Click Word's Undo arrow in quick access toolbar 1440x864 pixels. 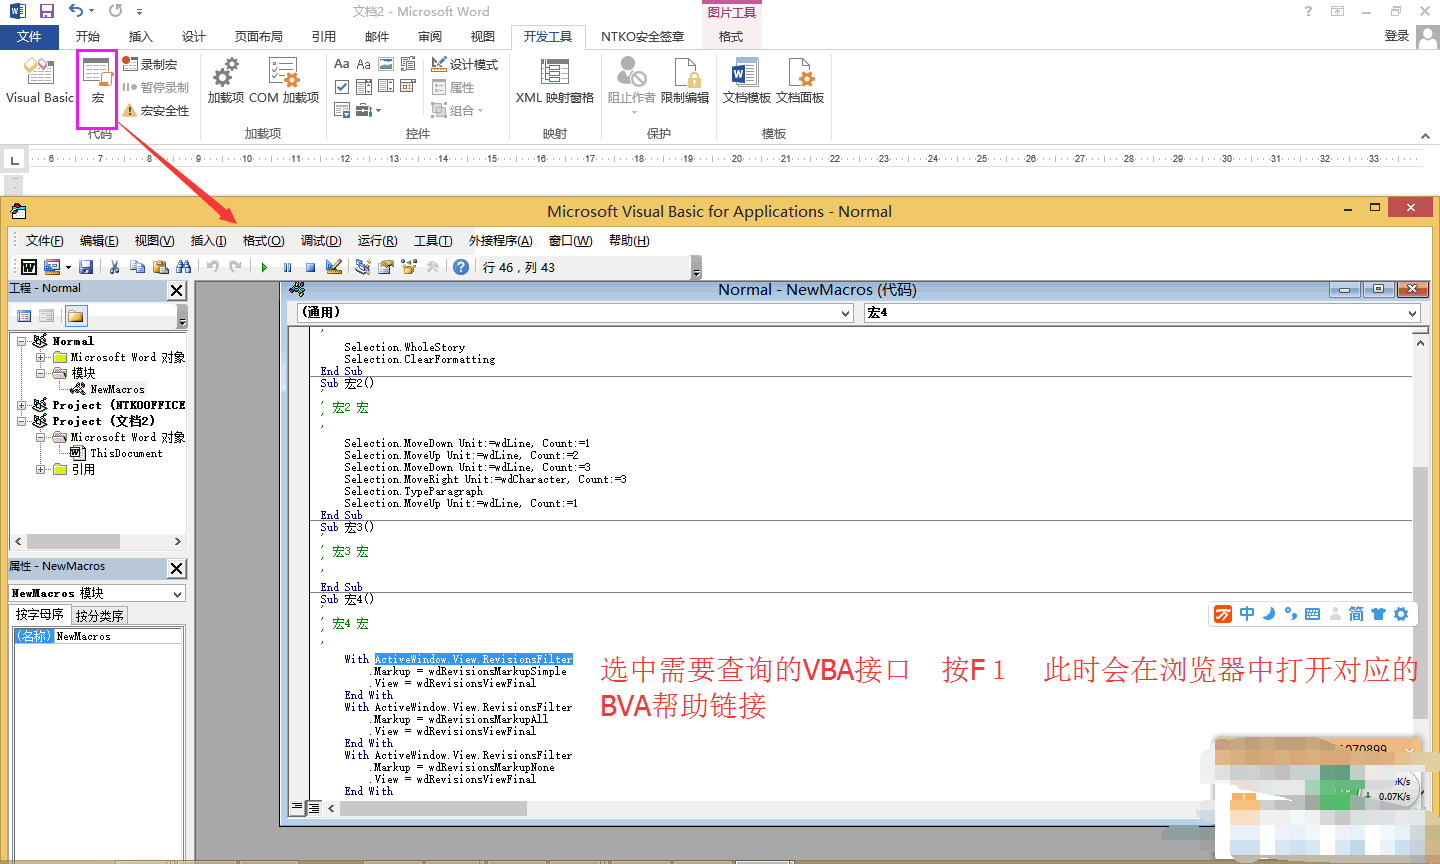[76, 11]
